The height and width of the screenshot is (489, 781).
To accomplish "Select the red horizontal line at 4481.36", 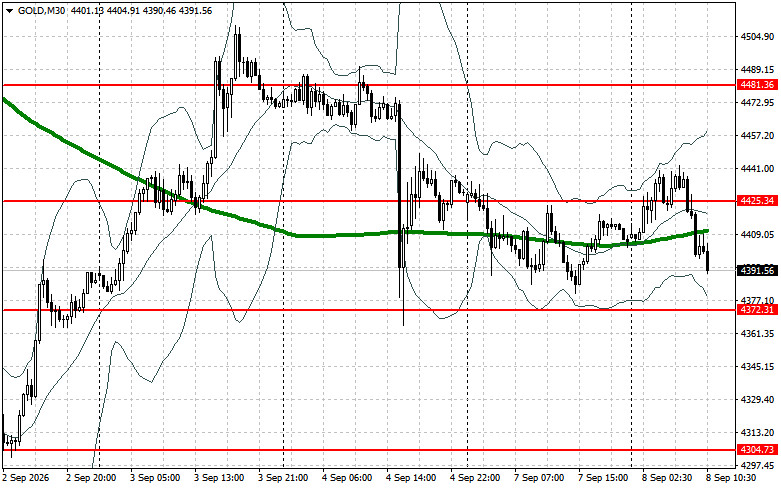I will coord(369,85).
